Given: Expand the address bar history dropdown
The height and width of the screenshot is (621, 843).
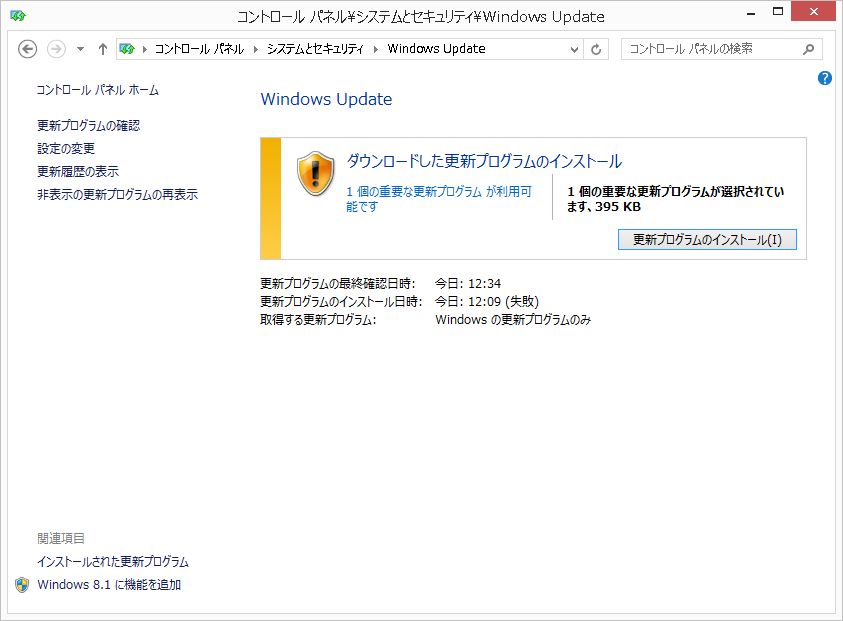Looking at the screenshot, I should coord(574,49).
